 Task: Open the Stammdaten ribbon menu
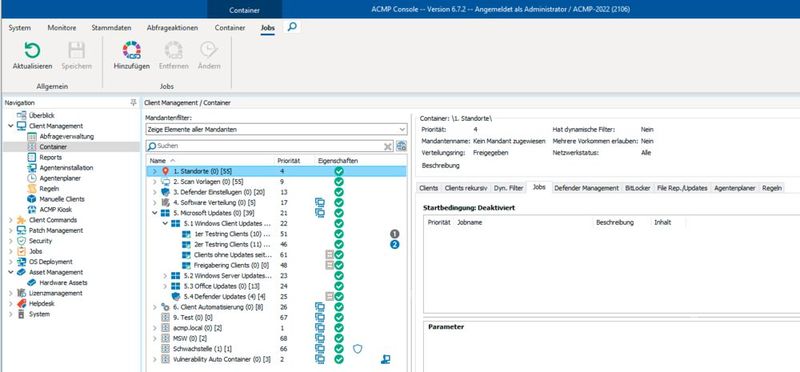[x=111, y=28]
